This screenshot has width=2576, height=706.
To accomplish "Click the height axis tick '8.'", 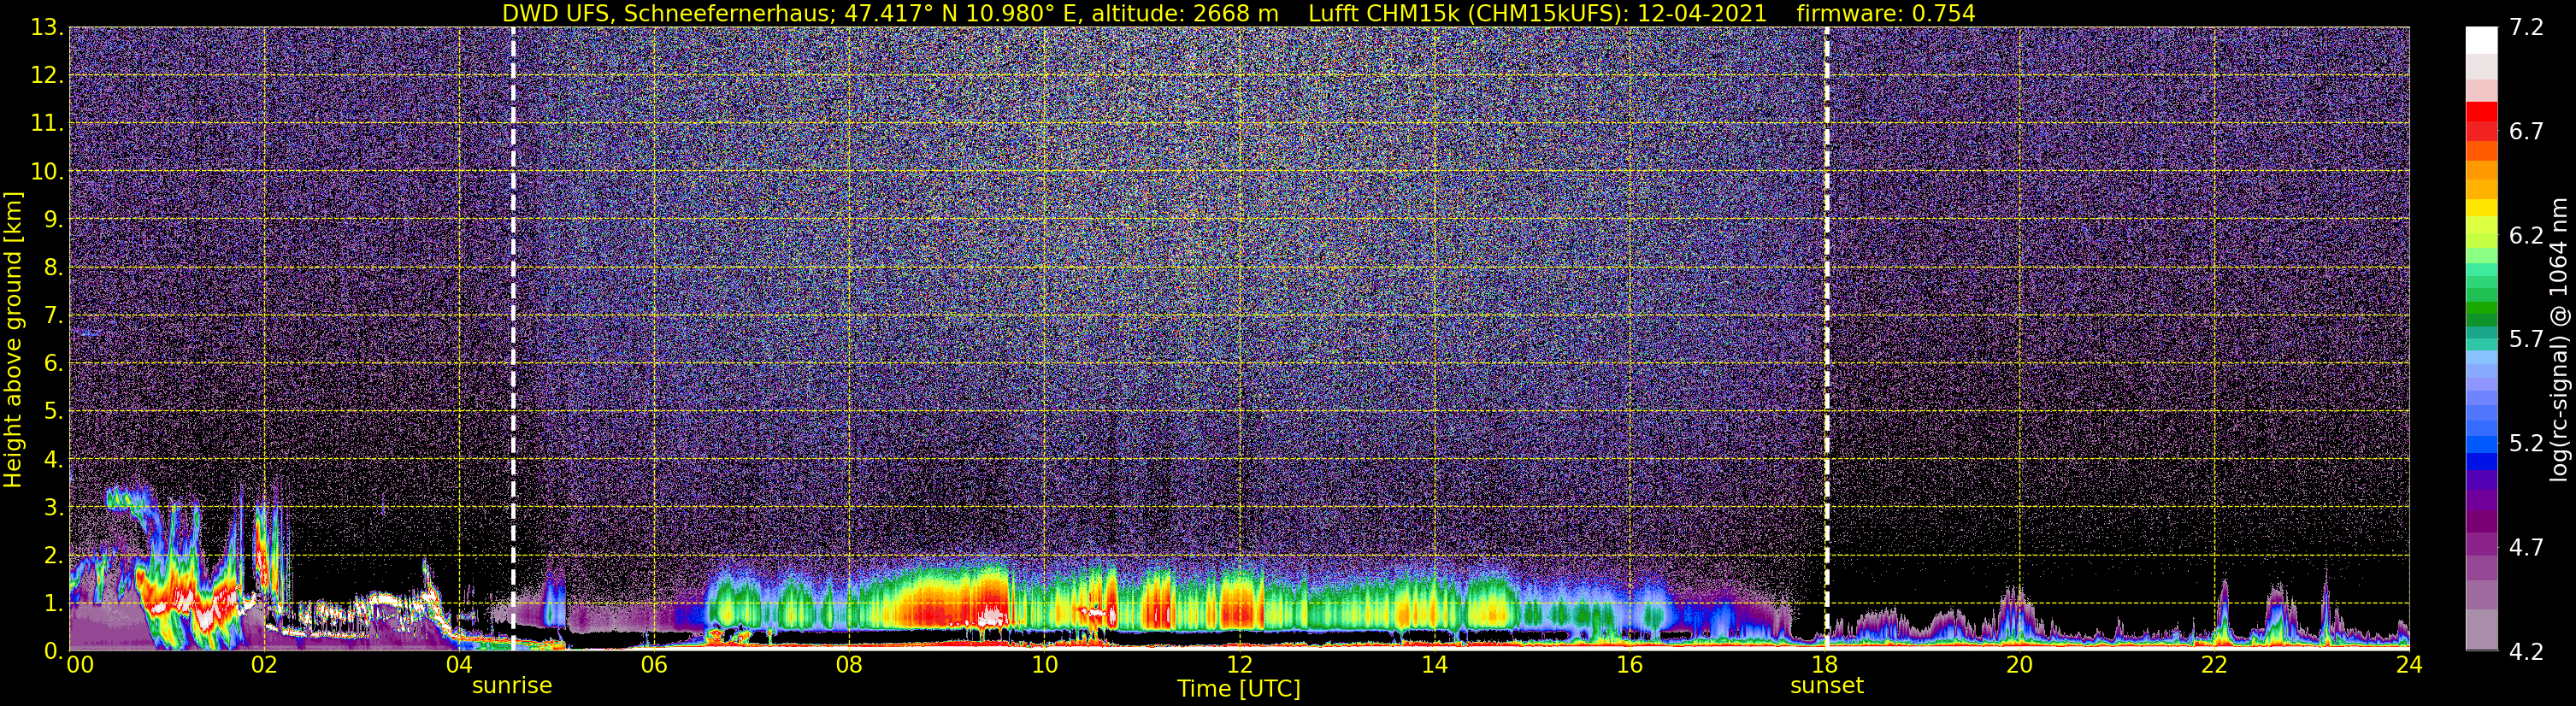I will point(53,268).
